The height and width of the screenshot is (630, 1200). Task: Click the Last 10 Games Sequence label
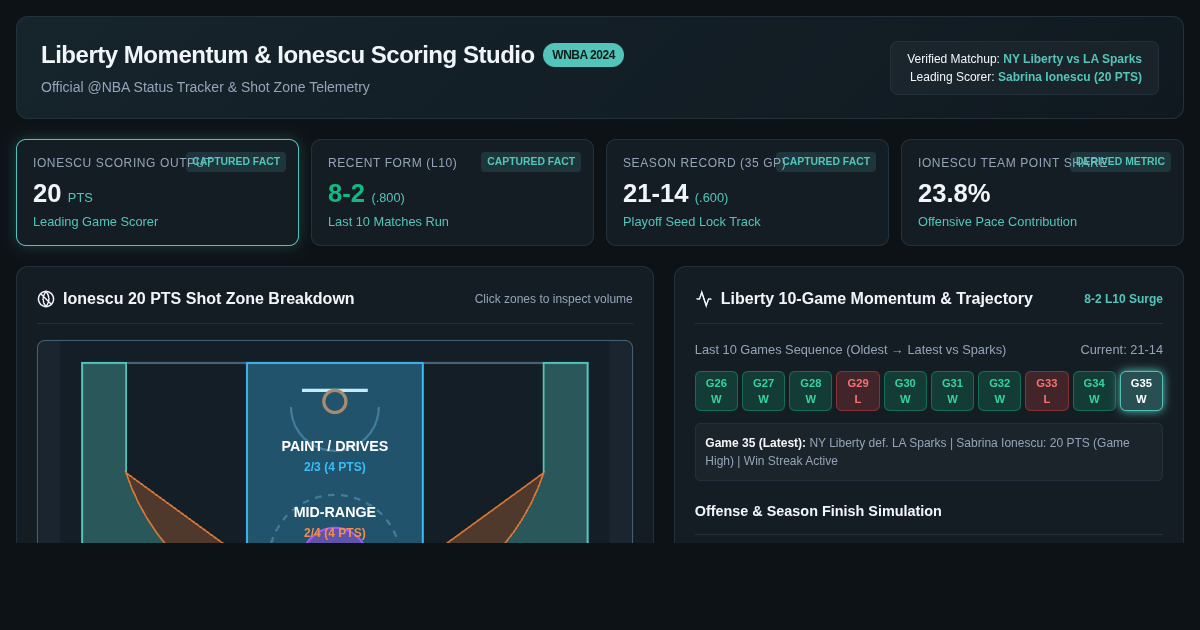click(850, 350)
